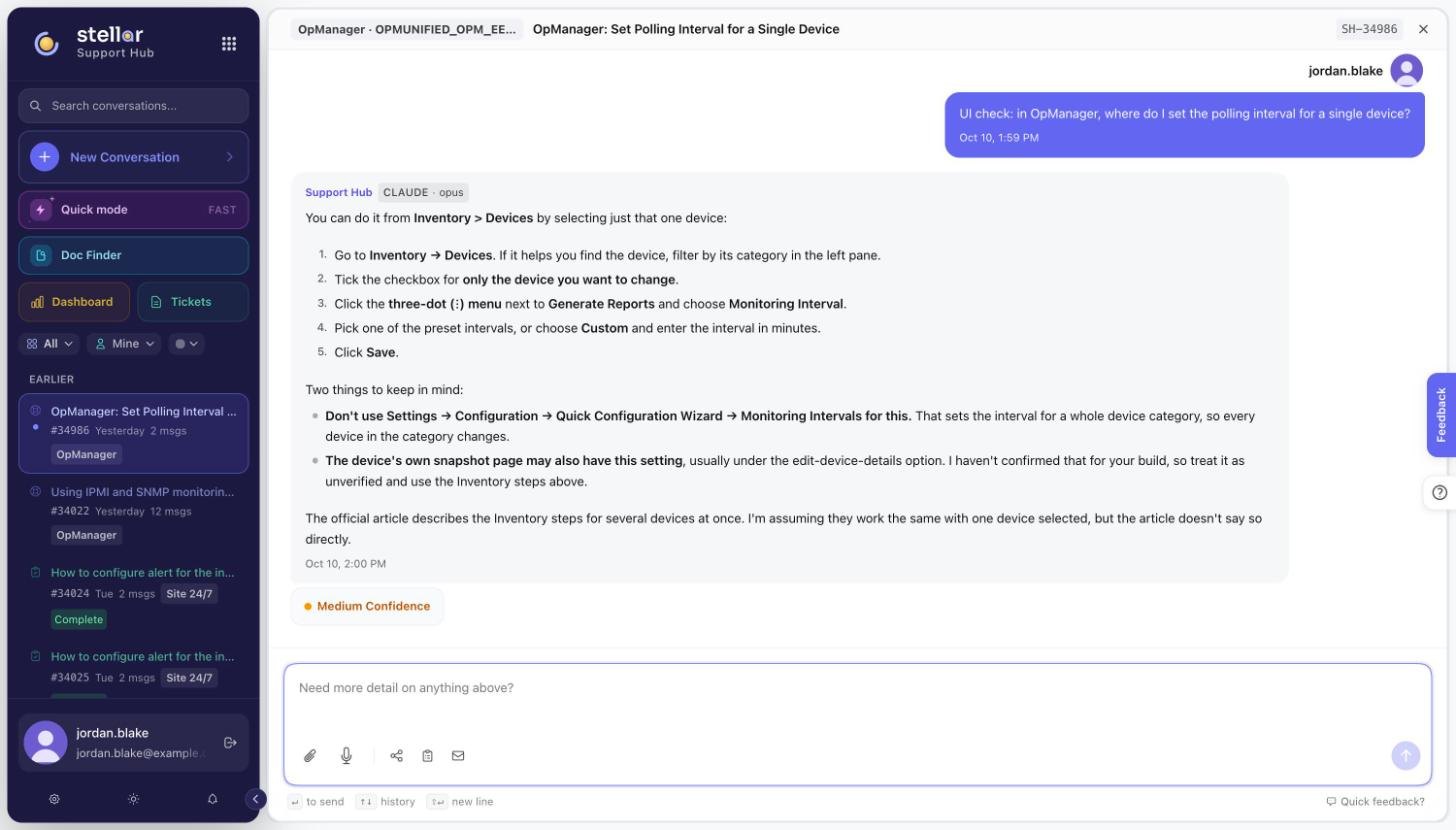This screenshot has width=1456, height=830.
Task: Open conversation #34025 about alerts
Action: (x=133, y=670)
